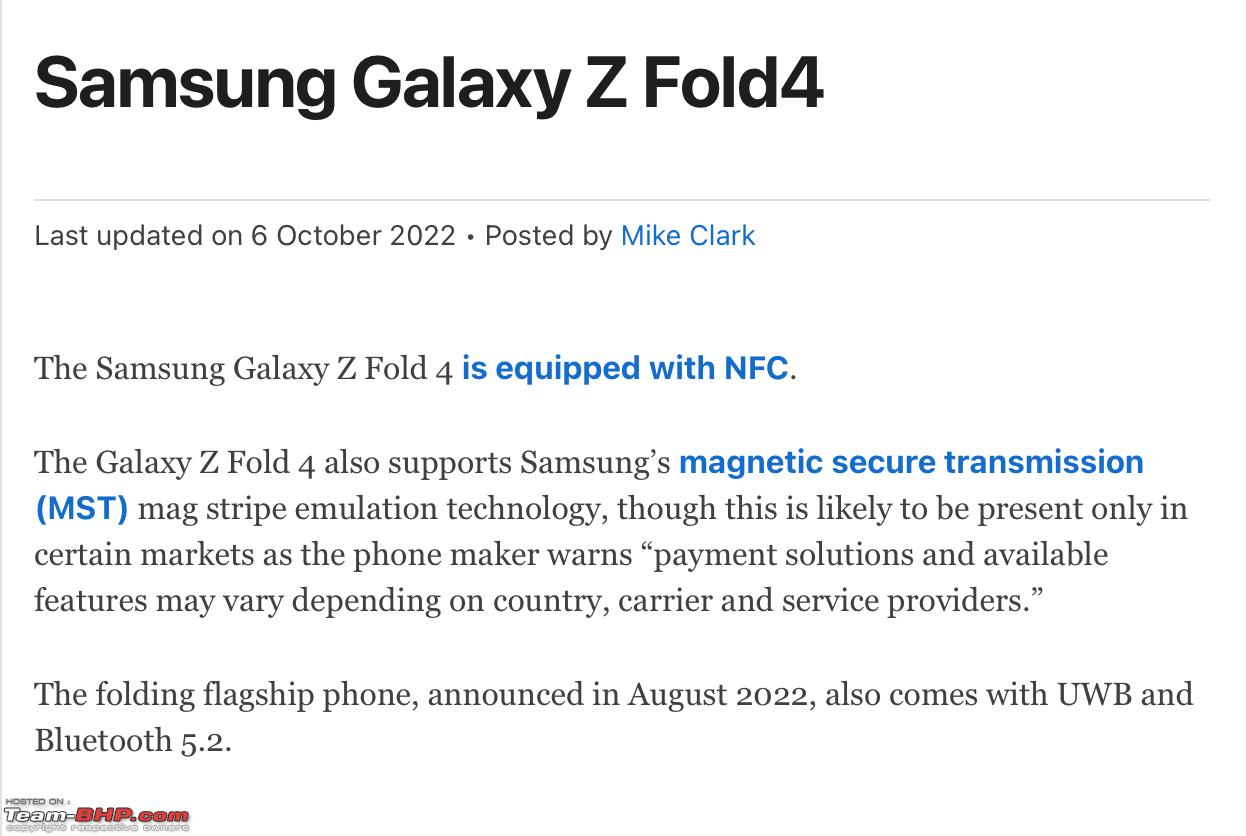
Task: Click the Team-BHP.com logo watermark
Action: 96,816
